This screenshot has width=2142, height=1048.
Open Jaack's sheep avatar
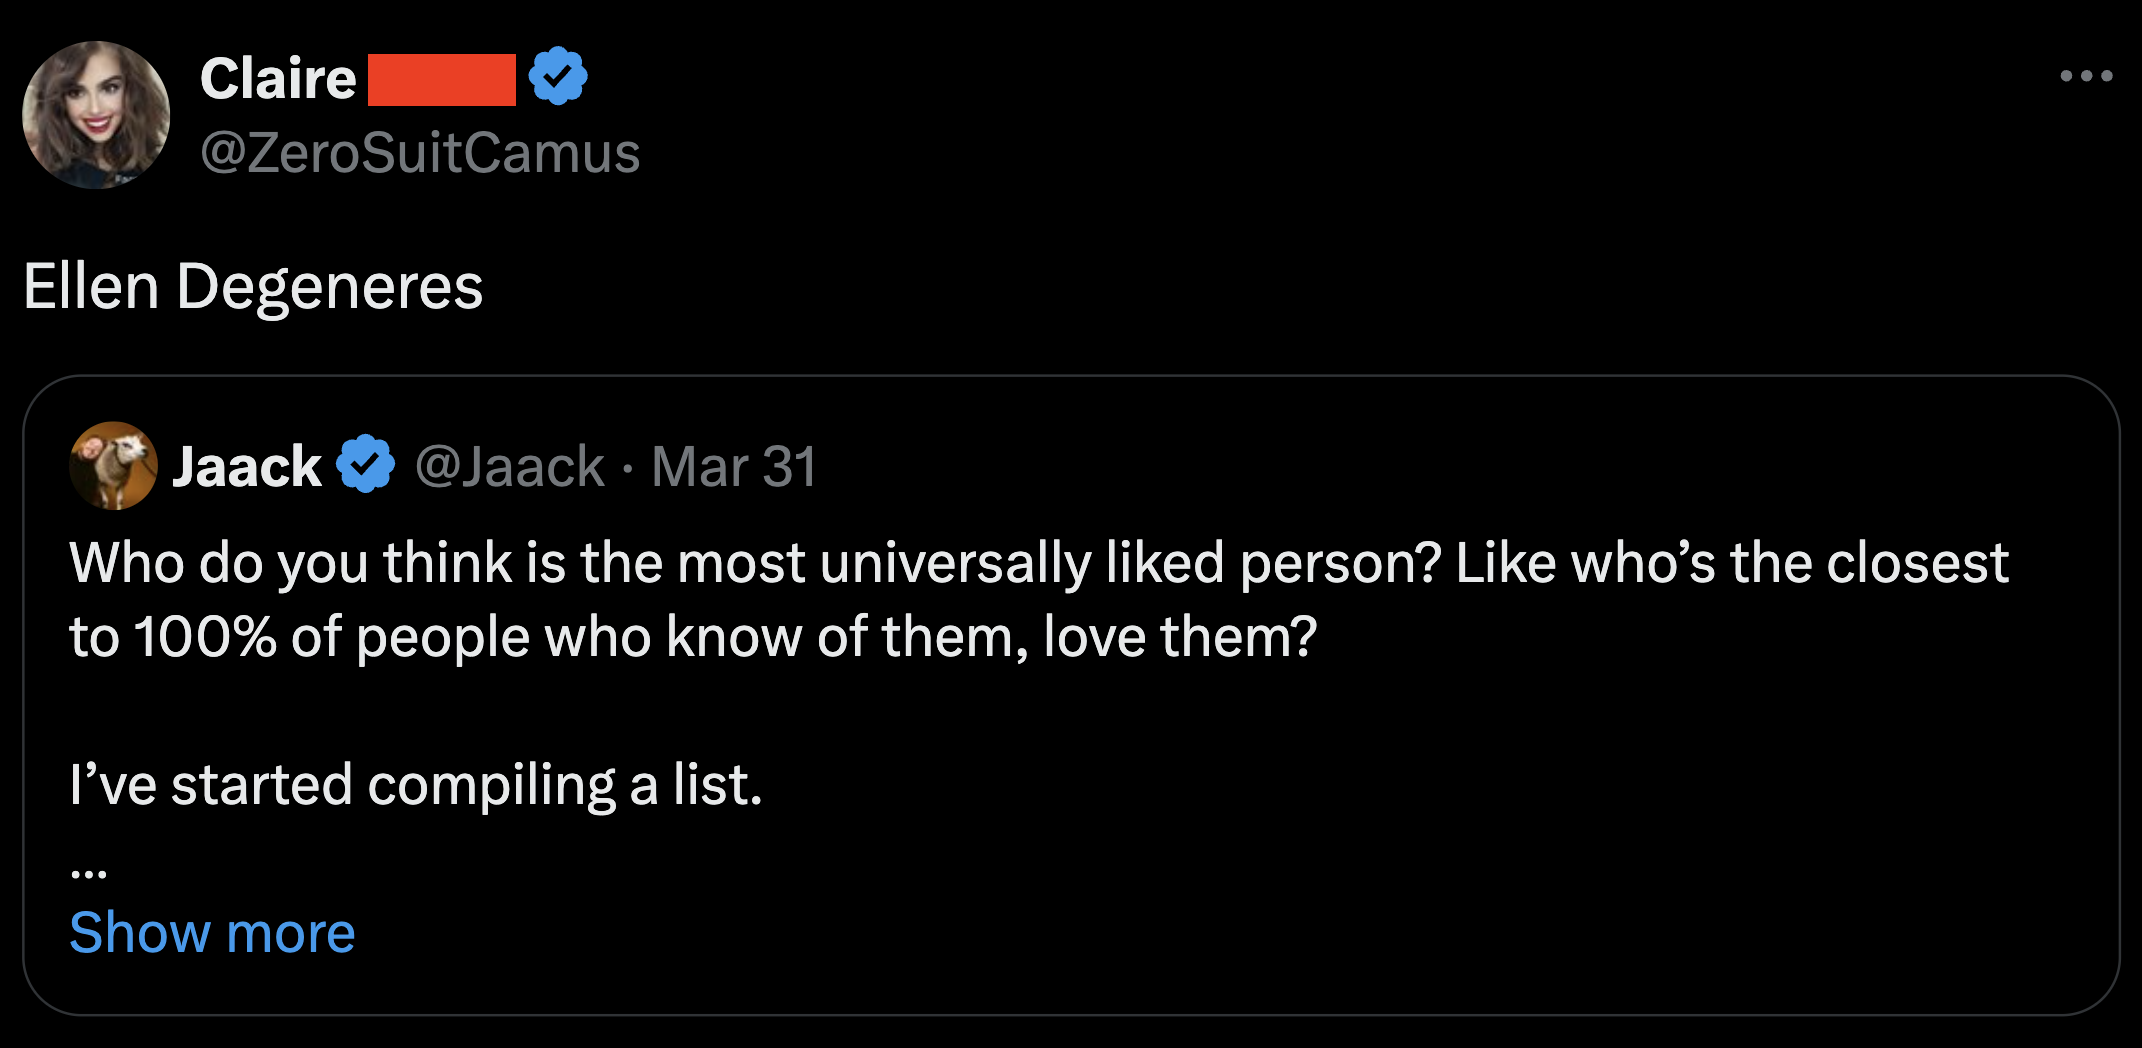(113, 466)
